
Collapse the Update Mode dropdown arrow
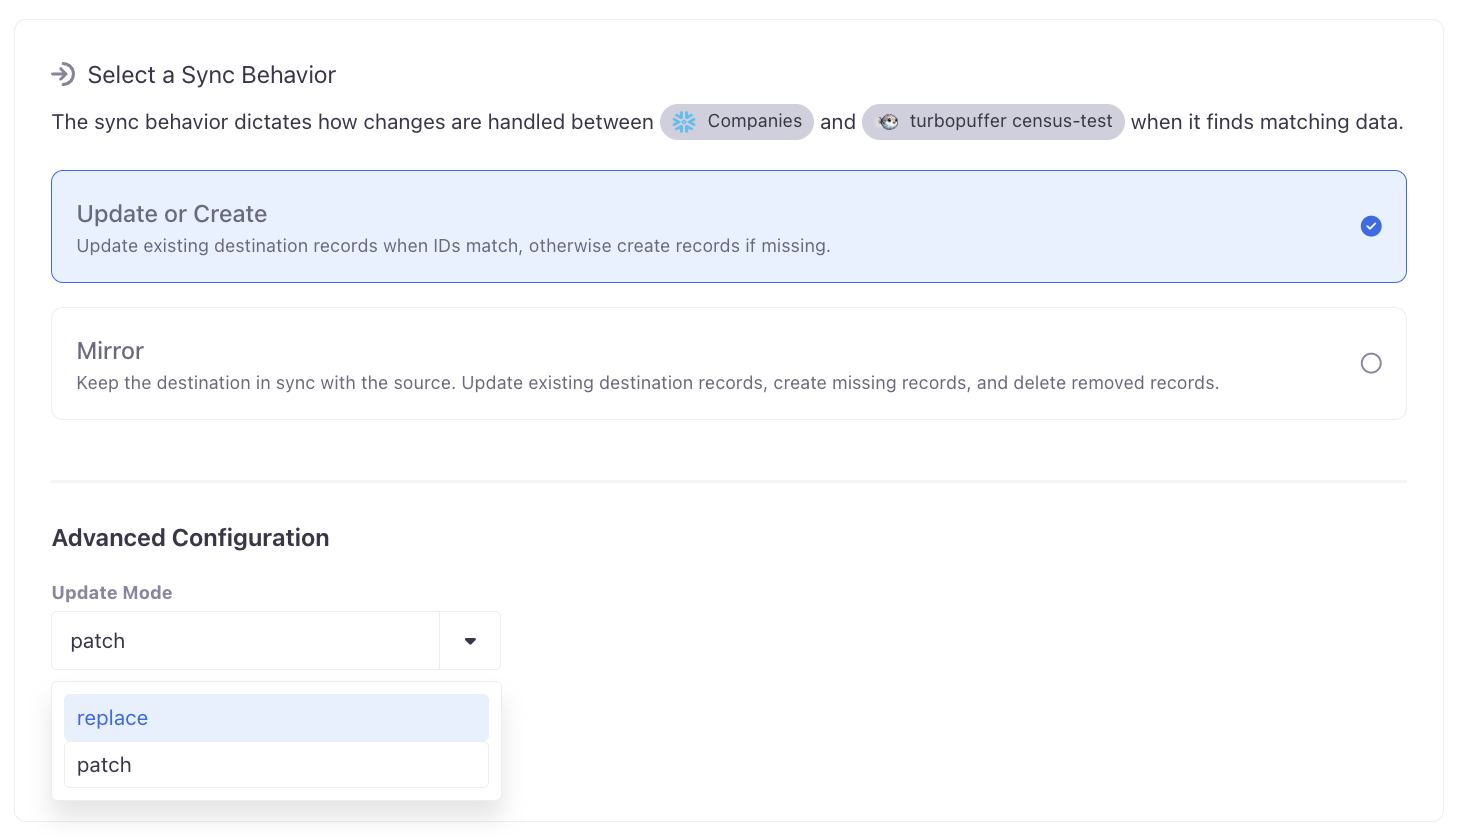tap(470, 641)
